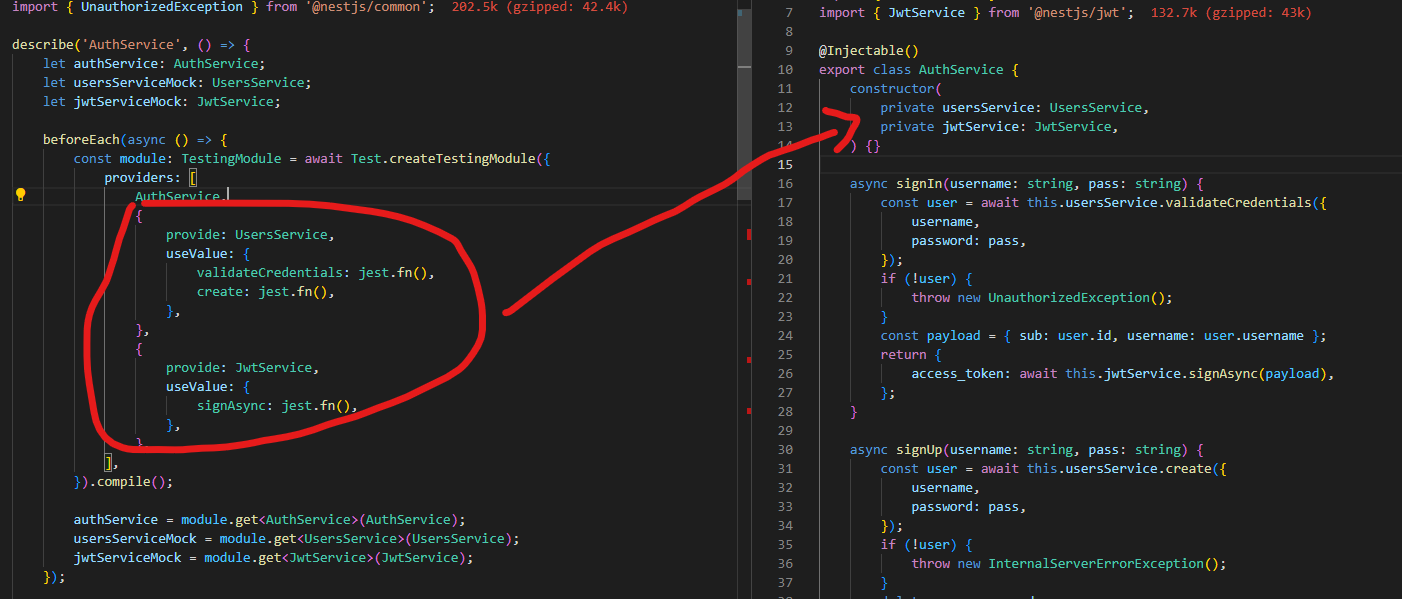Select line number 15 in right editor gutter
The height and width of the screenshot is (599, 1402).
coord(785,165)
